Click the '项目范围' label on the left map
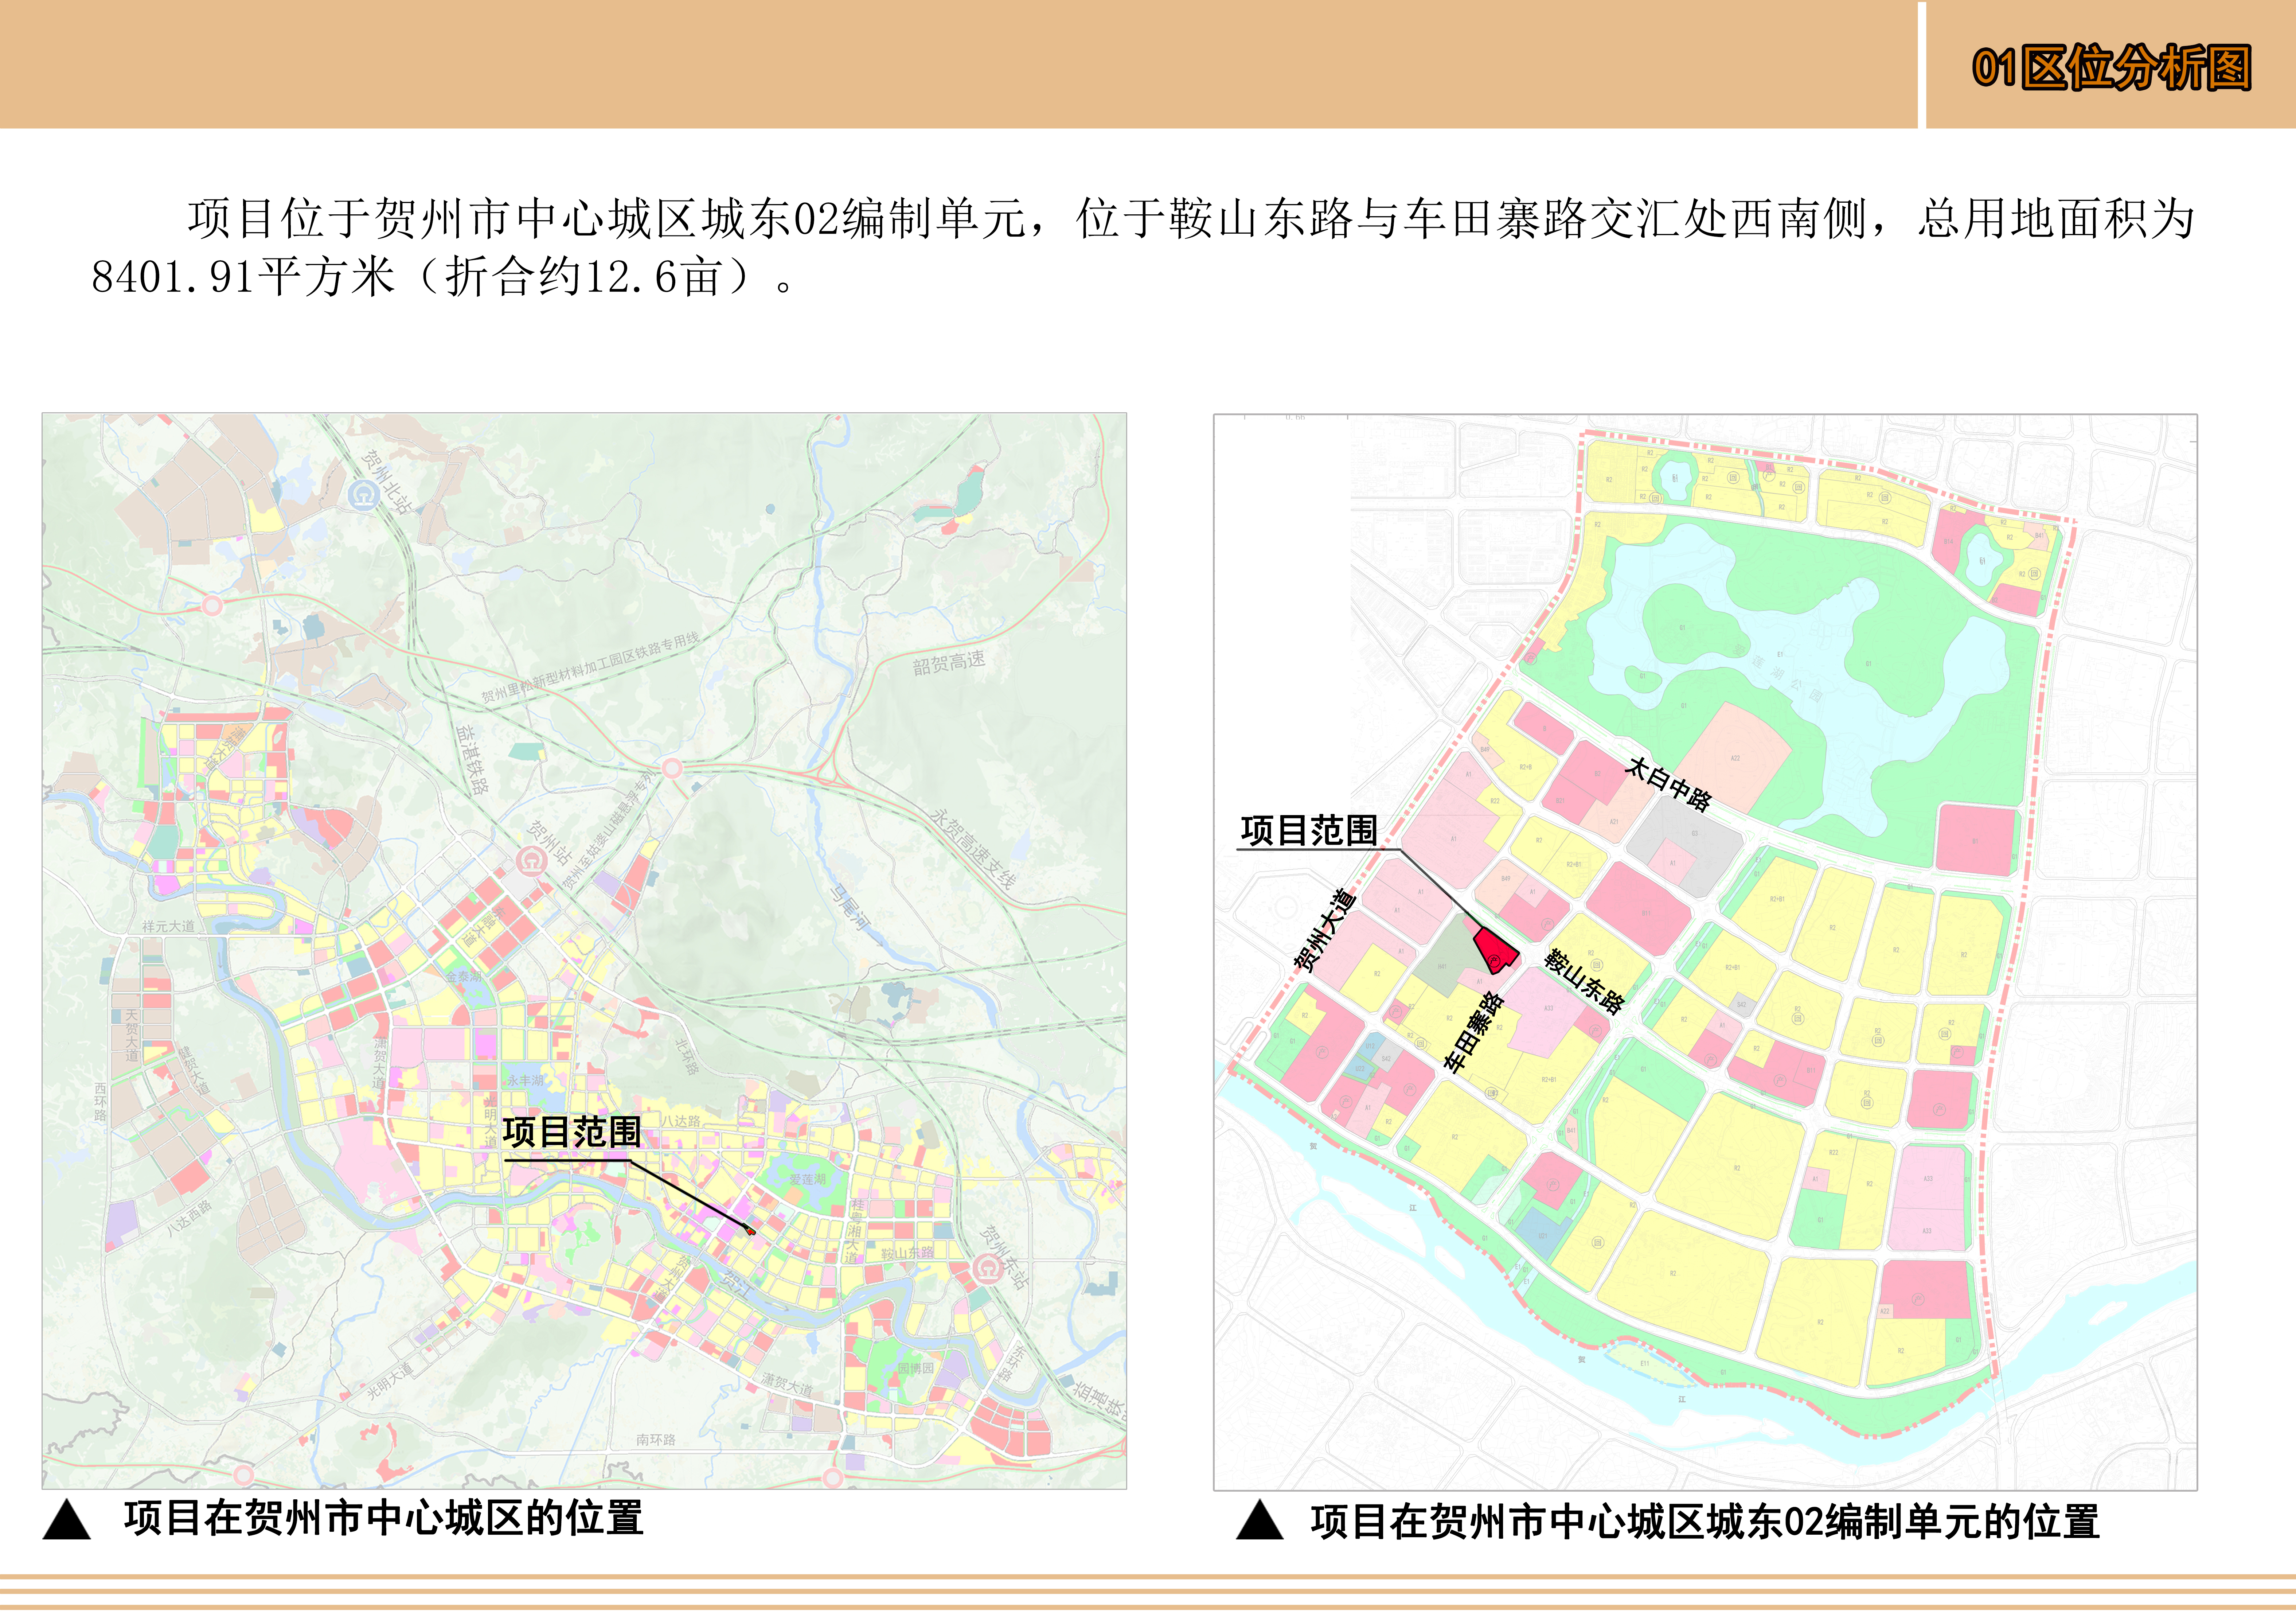This screenshot has width=2296, height=1624. tap(572, 1132)
